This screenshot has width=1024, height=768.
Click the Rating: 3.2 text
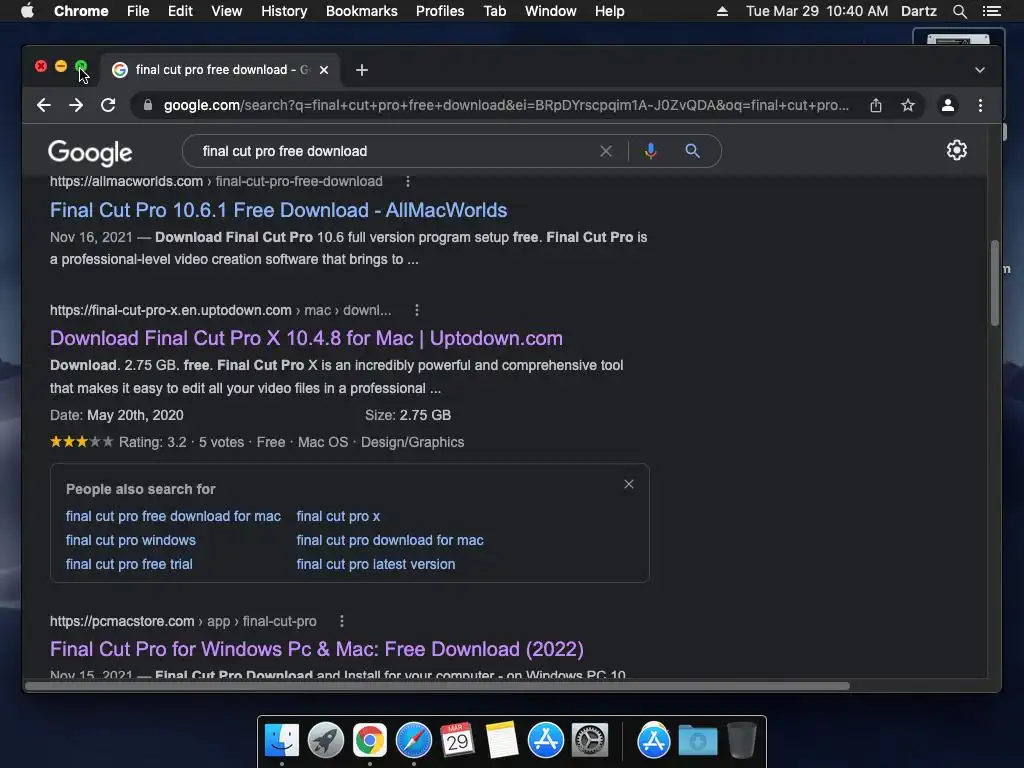pos(153,442)
